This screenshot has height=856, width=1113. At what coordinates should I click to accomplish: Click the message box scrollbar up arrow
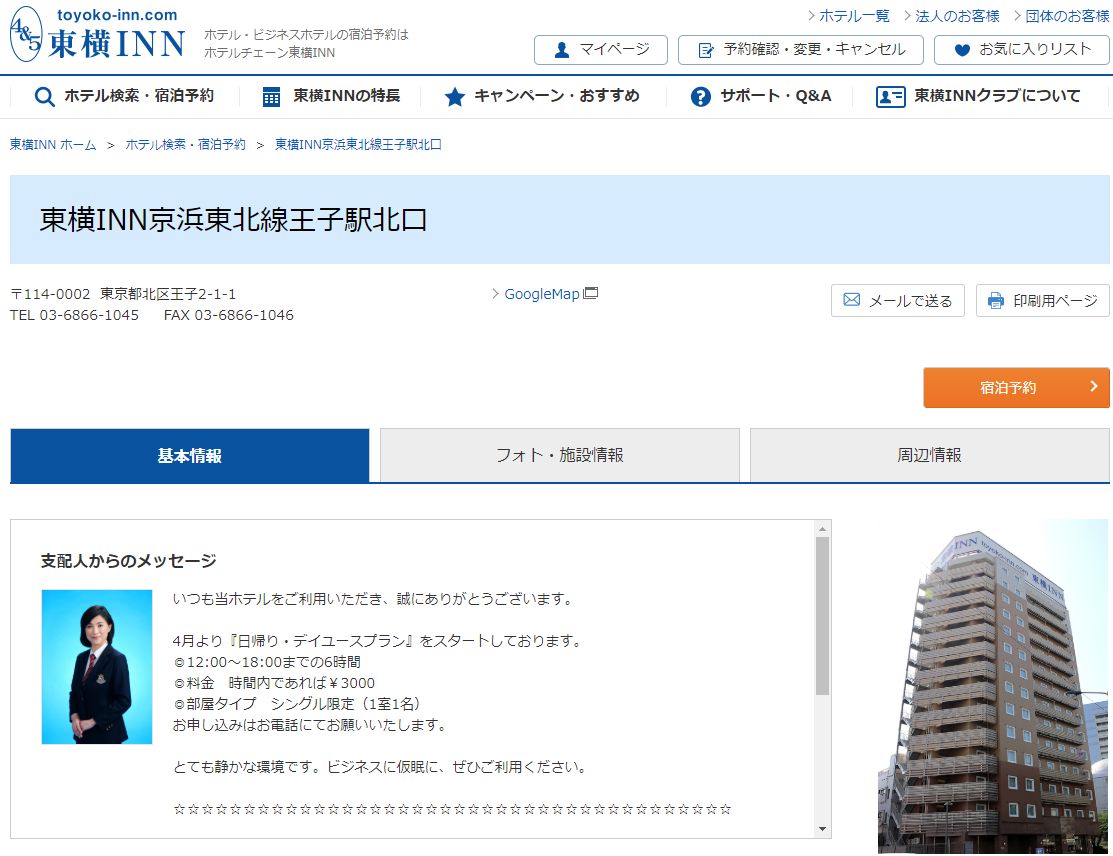[822, 529]
